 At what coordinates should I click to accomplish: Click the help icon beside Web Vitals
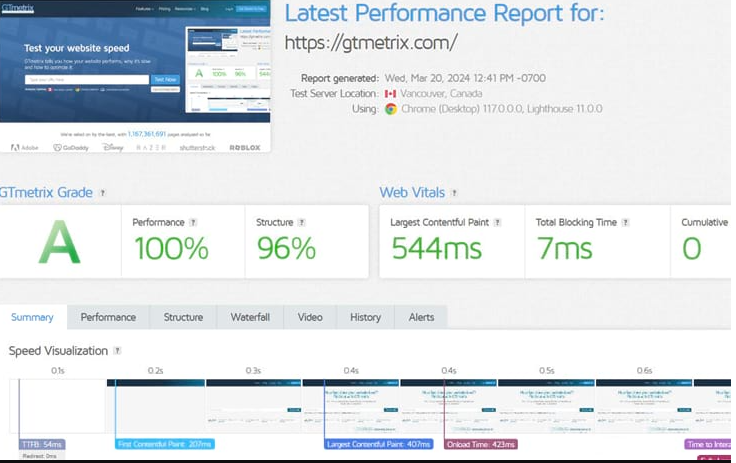click(454, 193)
